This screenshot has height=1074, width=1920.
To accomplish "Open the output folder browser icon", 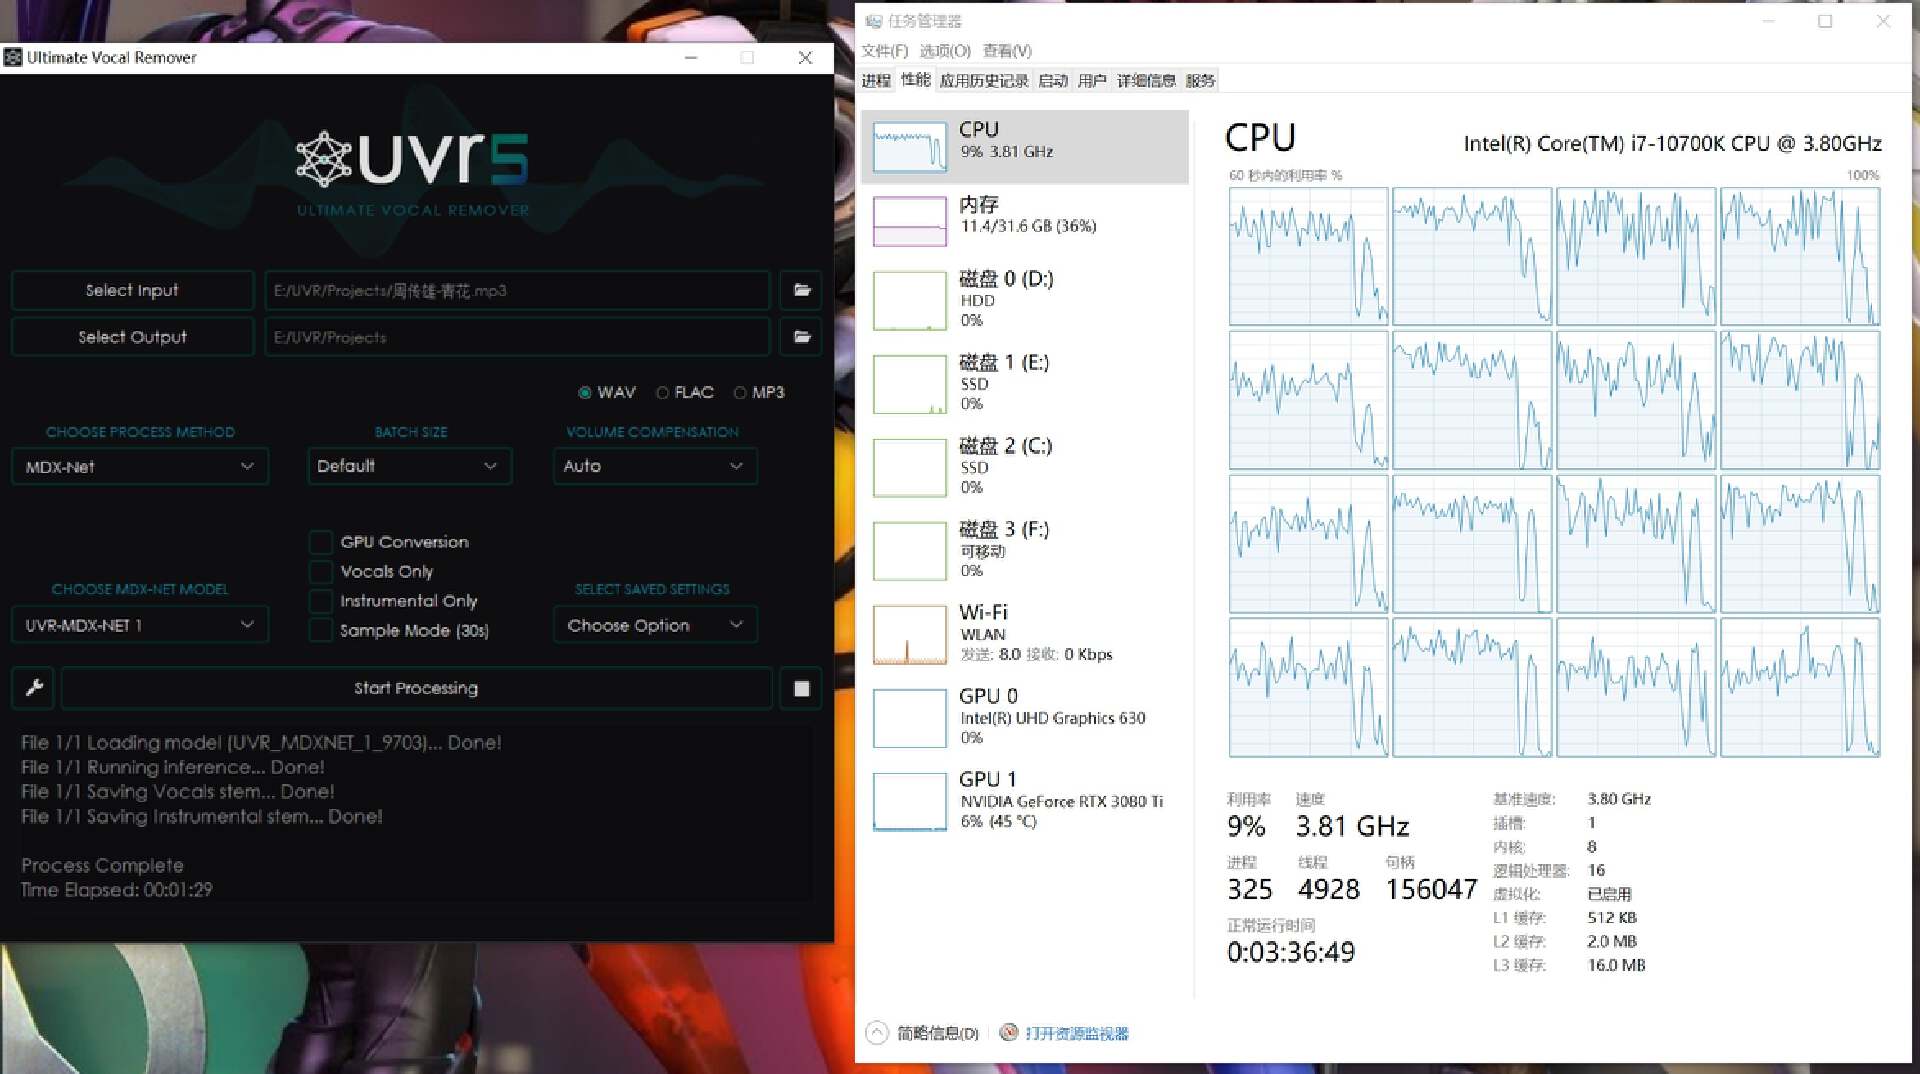I will [802, 337].
